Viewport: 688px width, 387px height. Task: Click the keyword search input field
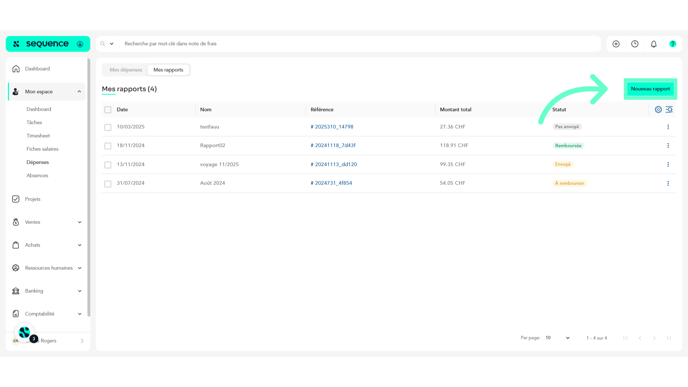click(x=360, y=44)
